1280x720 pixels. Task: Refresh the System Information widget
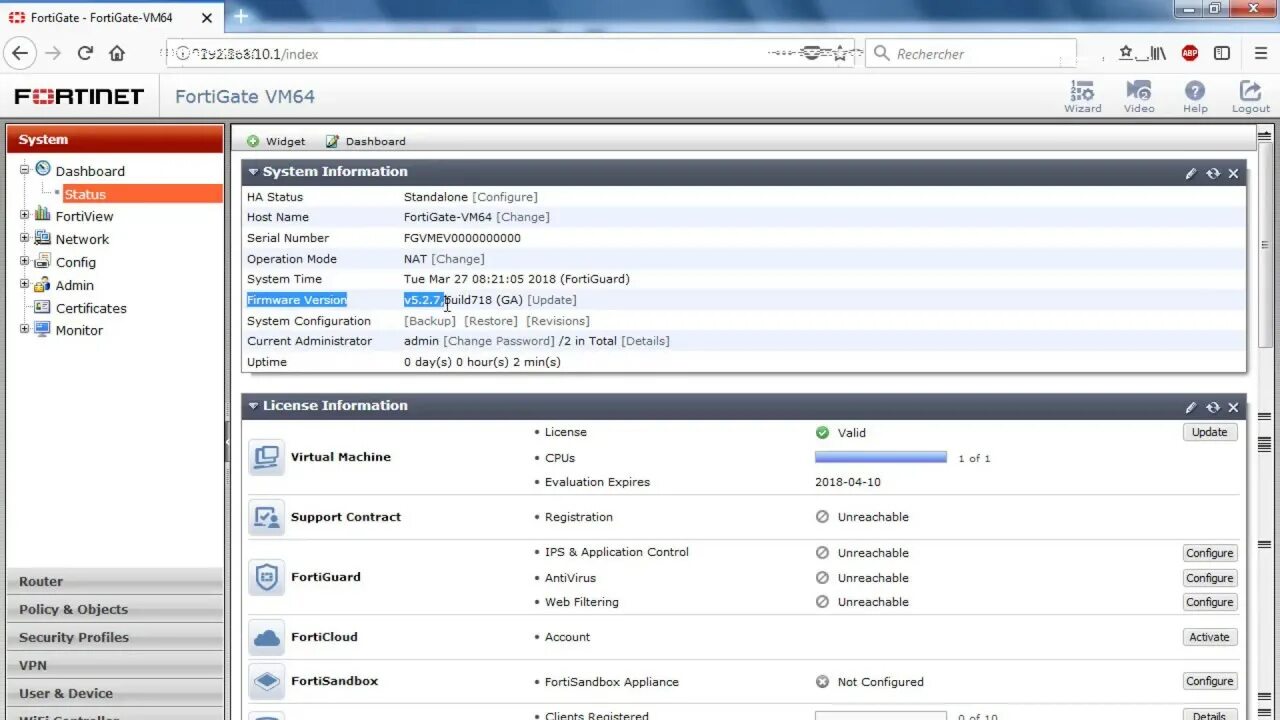point(1213,173)
